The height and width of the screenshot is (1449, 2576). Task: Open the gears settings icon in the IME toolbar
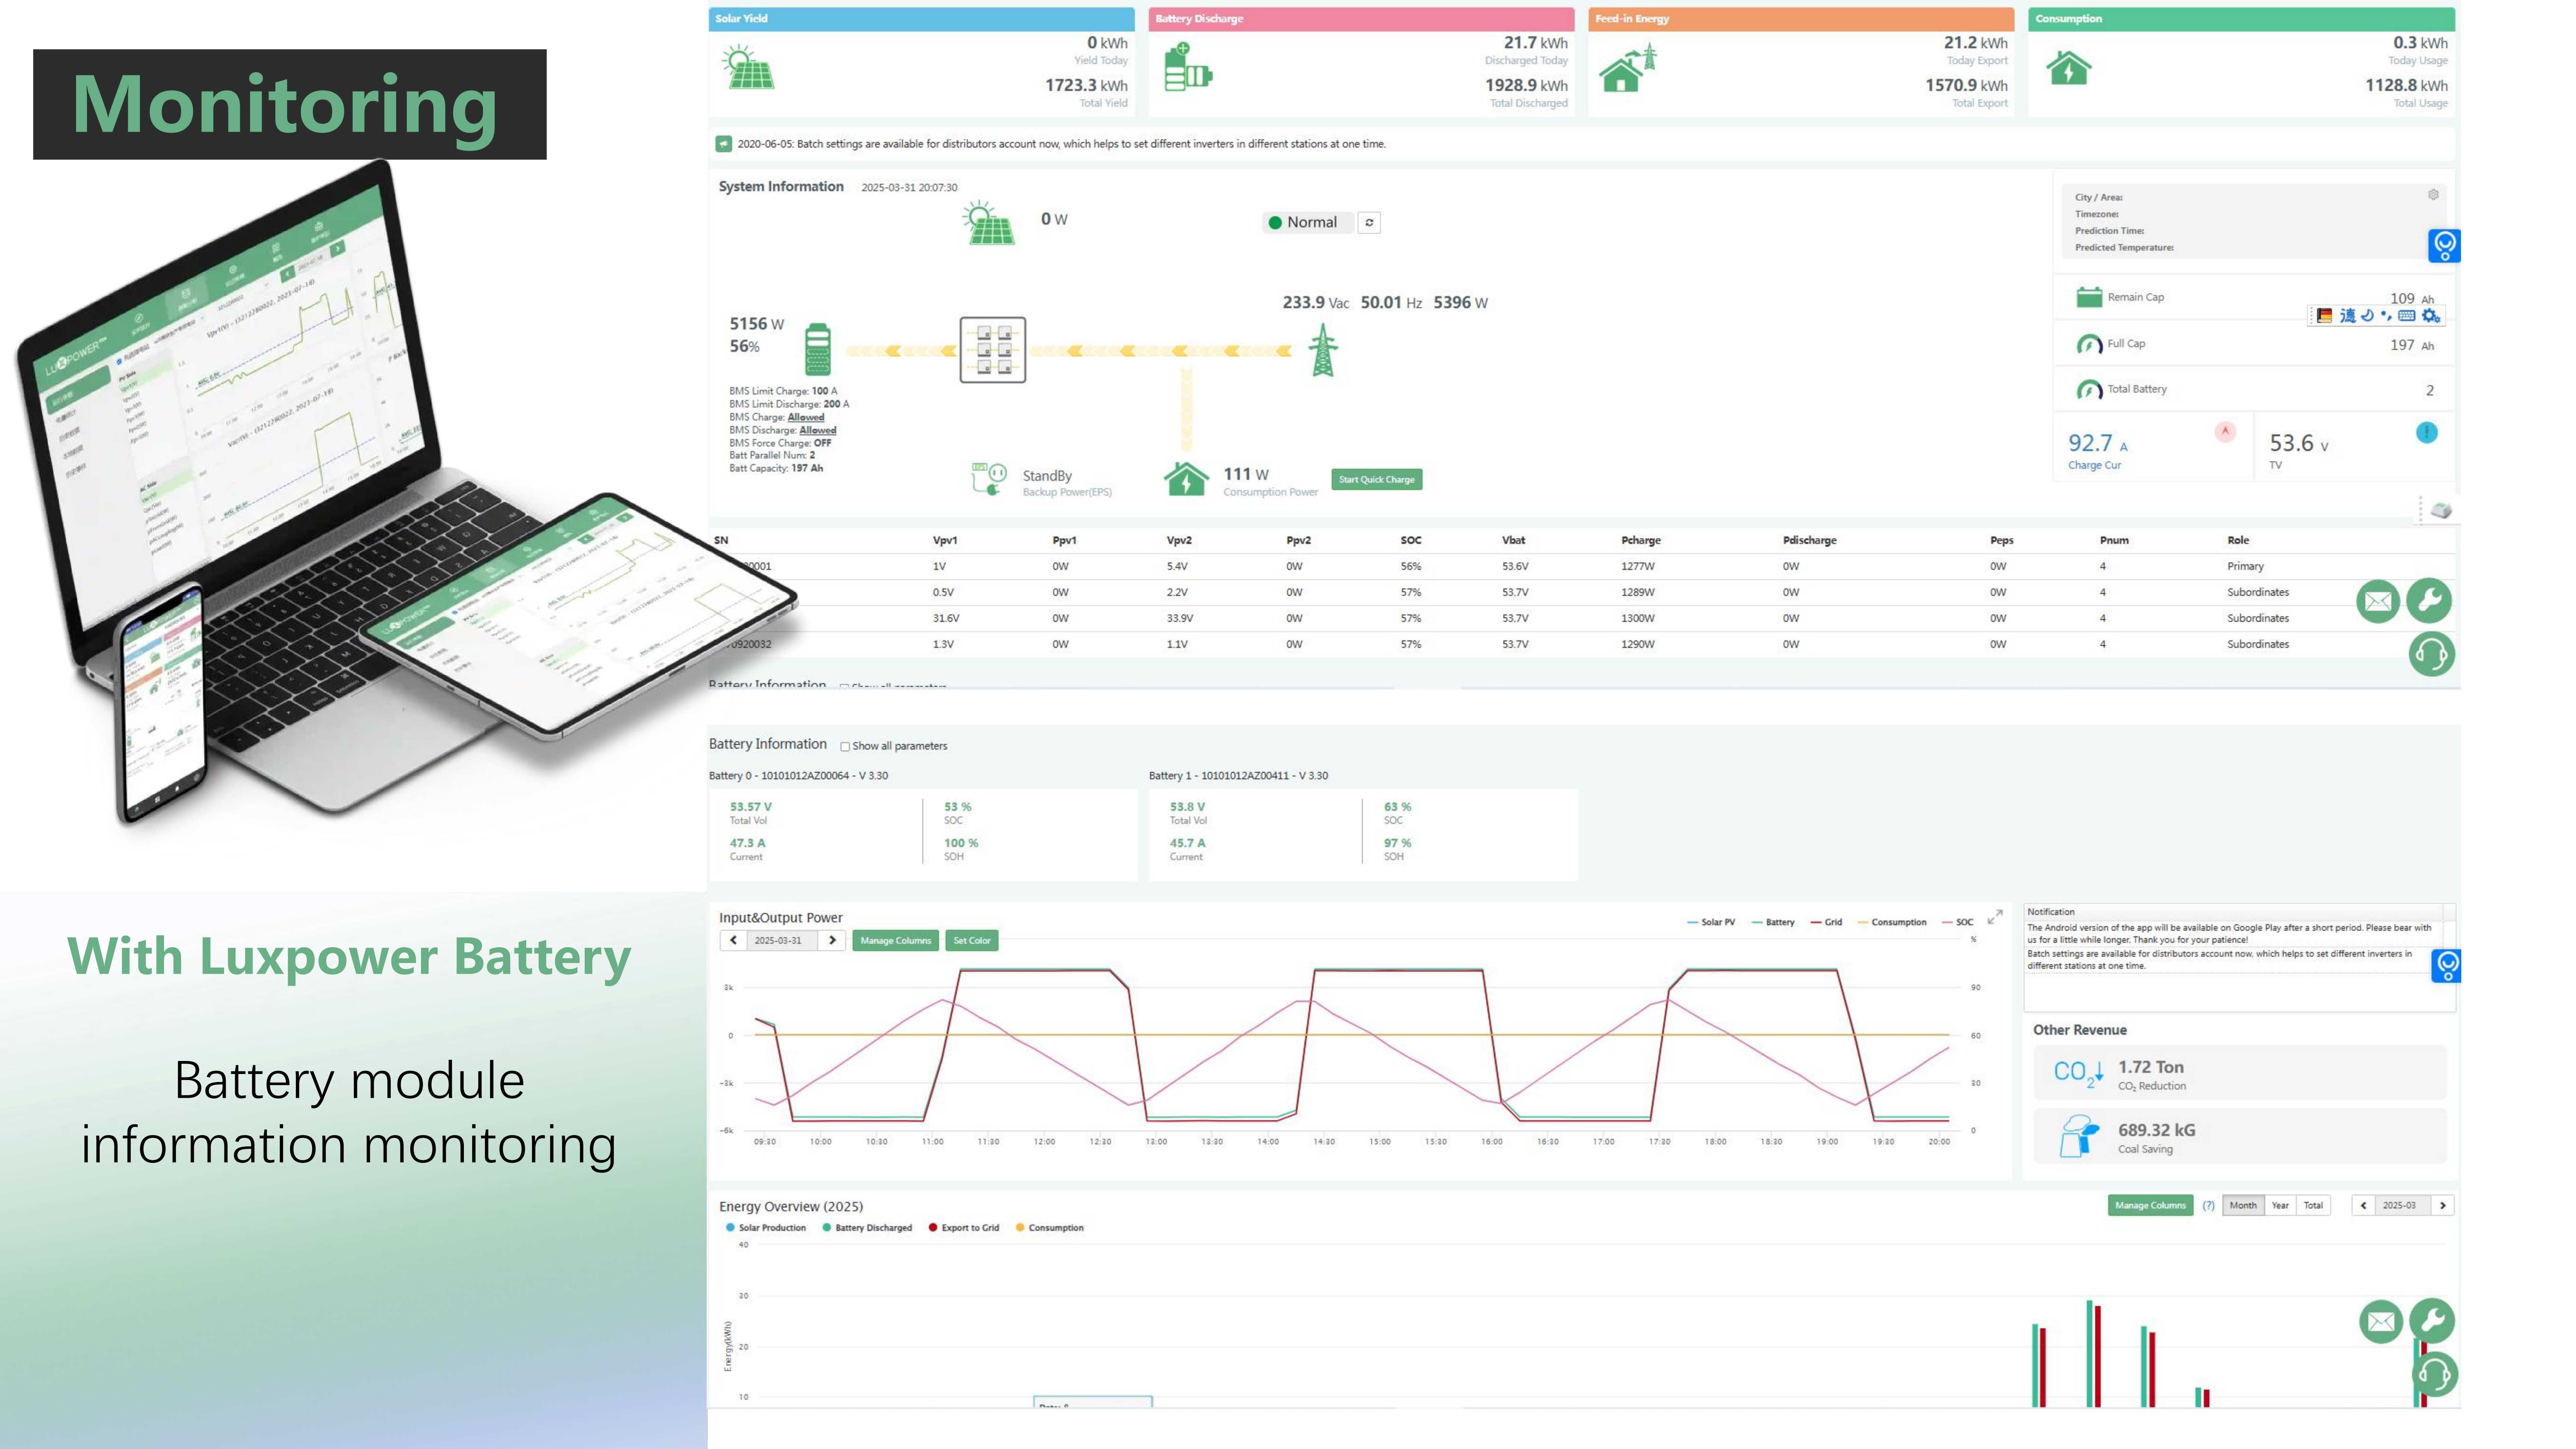tap(2431, 316)
